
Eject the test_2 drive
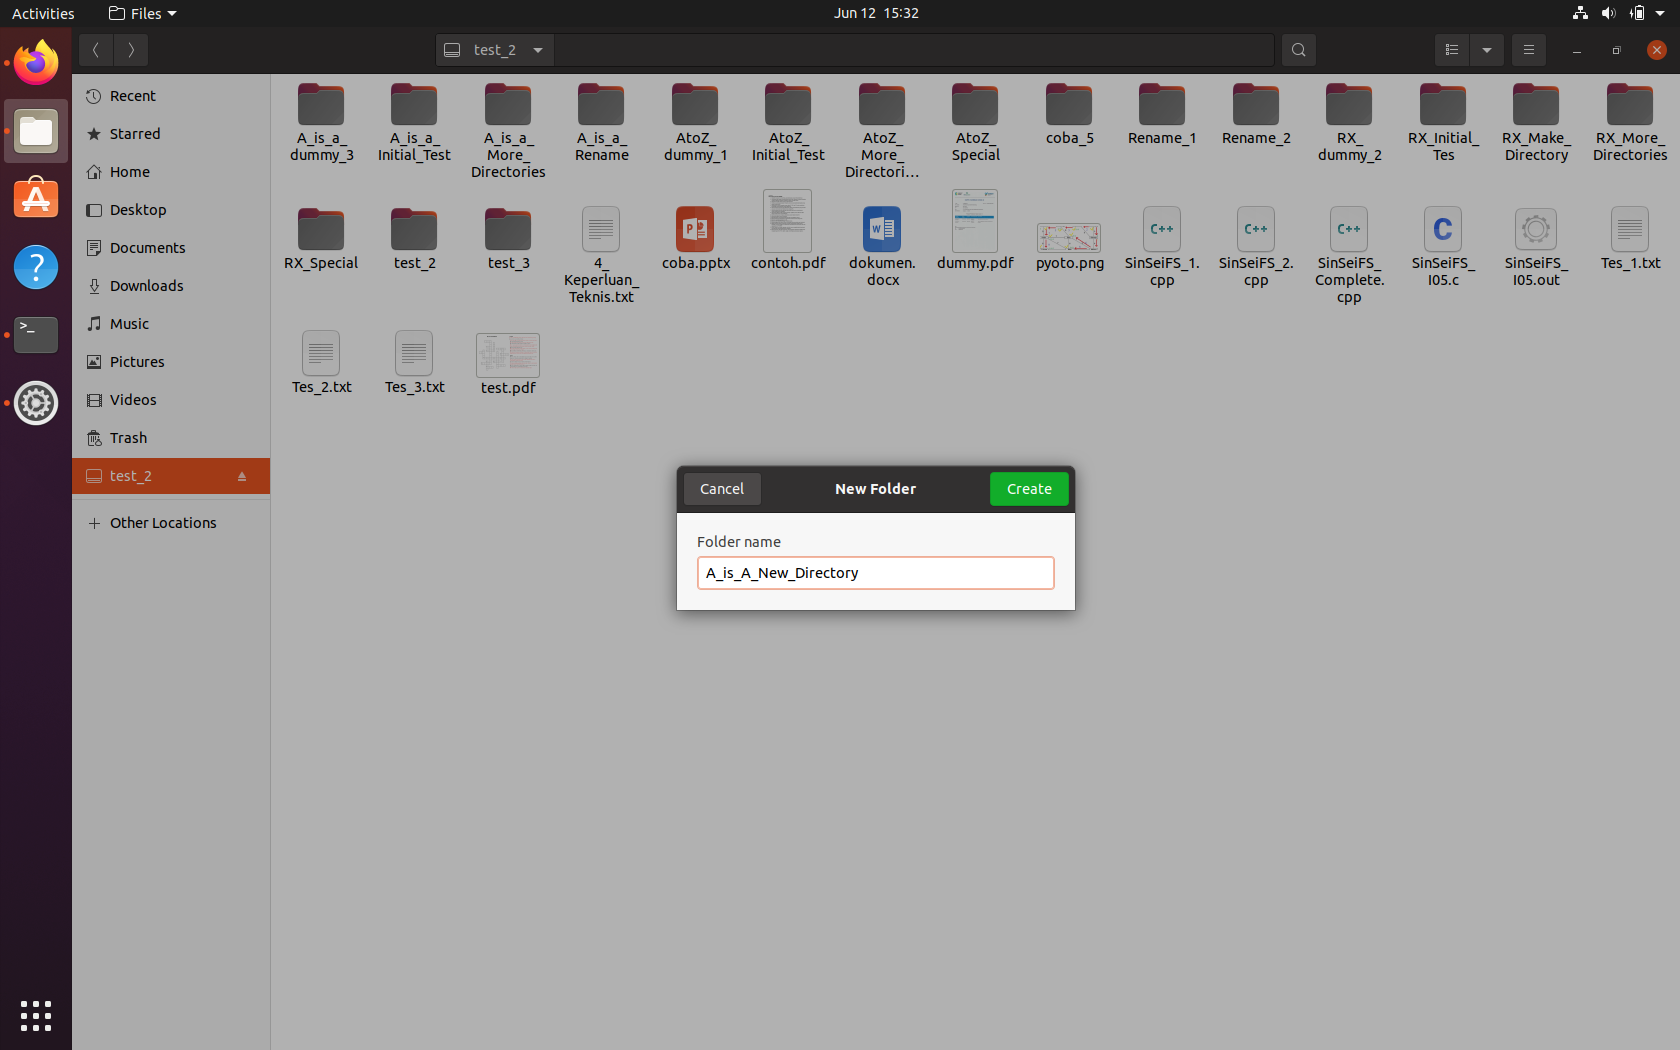click(242, 477)
